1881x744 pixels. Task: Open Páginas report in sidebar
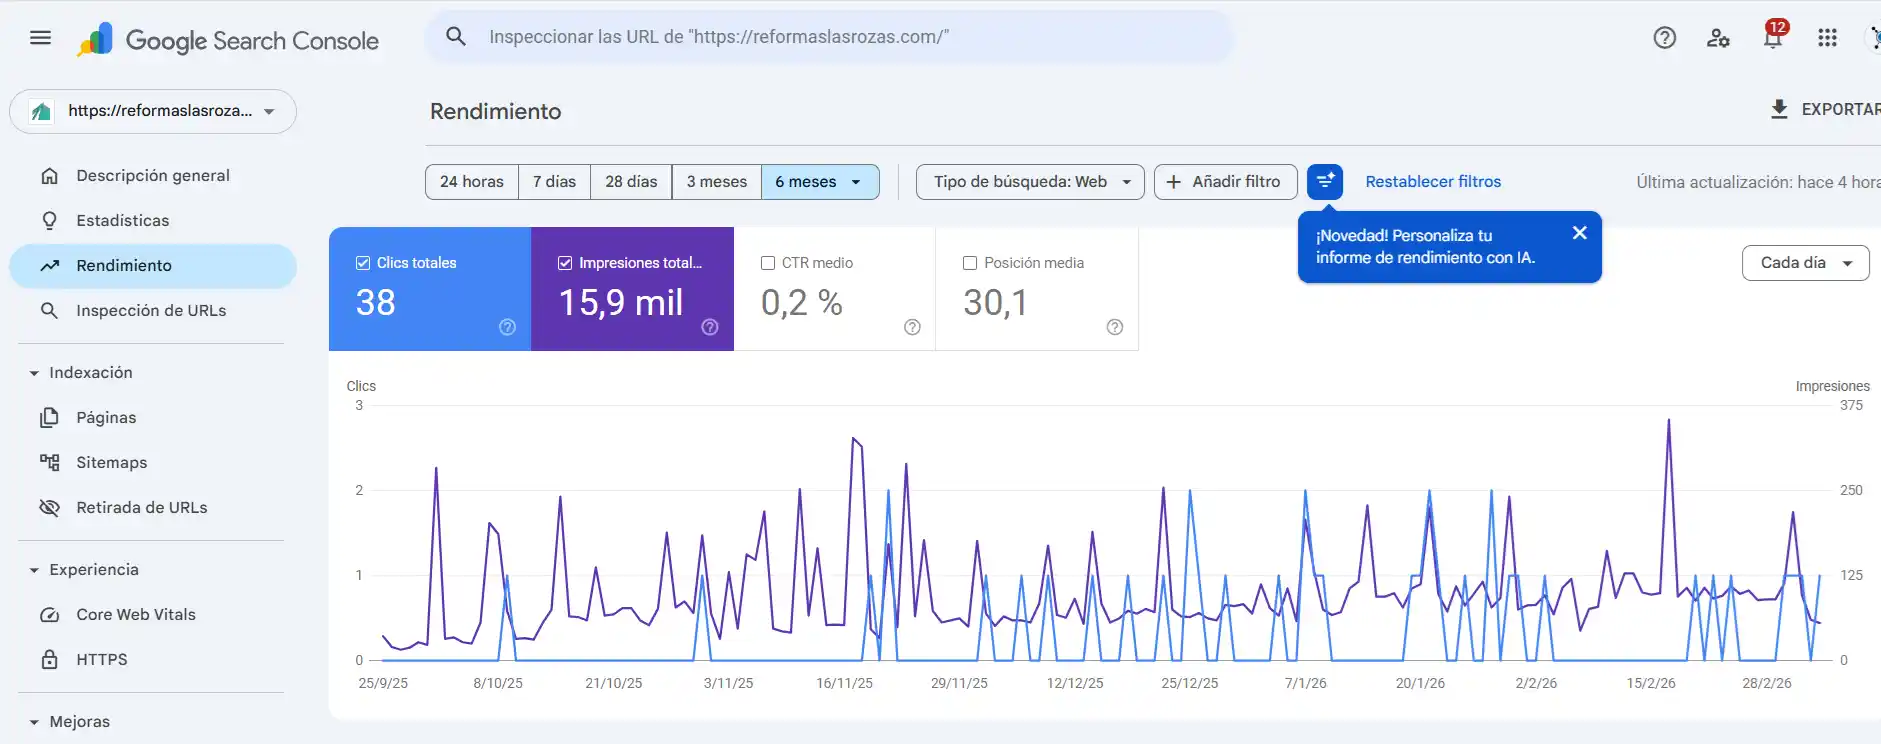point(153,418)
